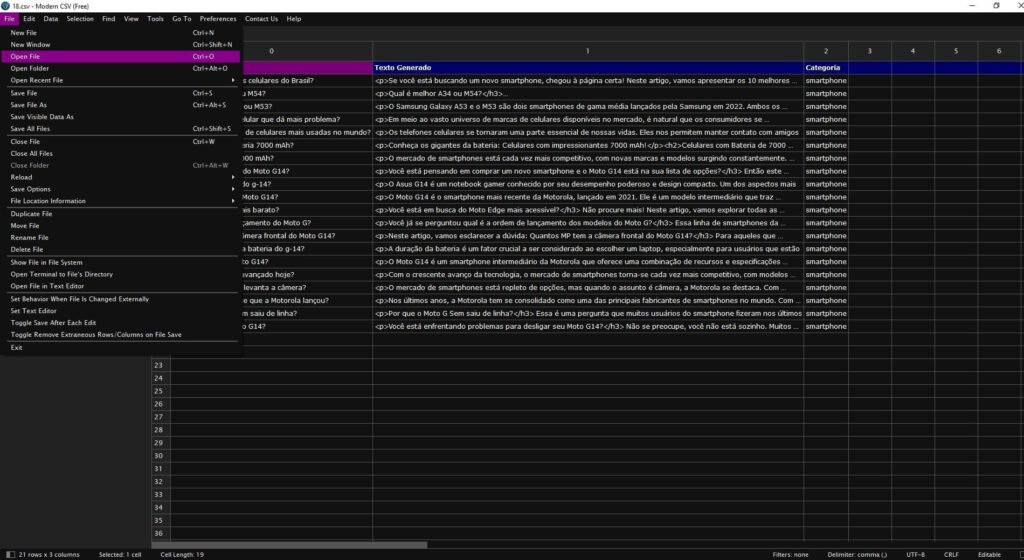The width and height of the screenshot is (1024, 560).
Task: Expand Open Recent File submenu
Action: 120,80
